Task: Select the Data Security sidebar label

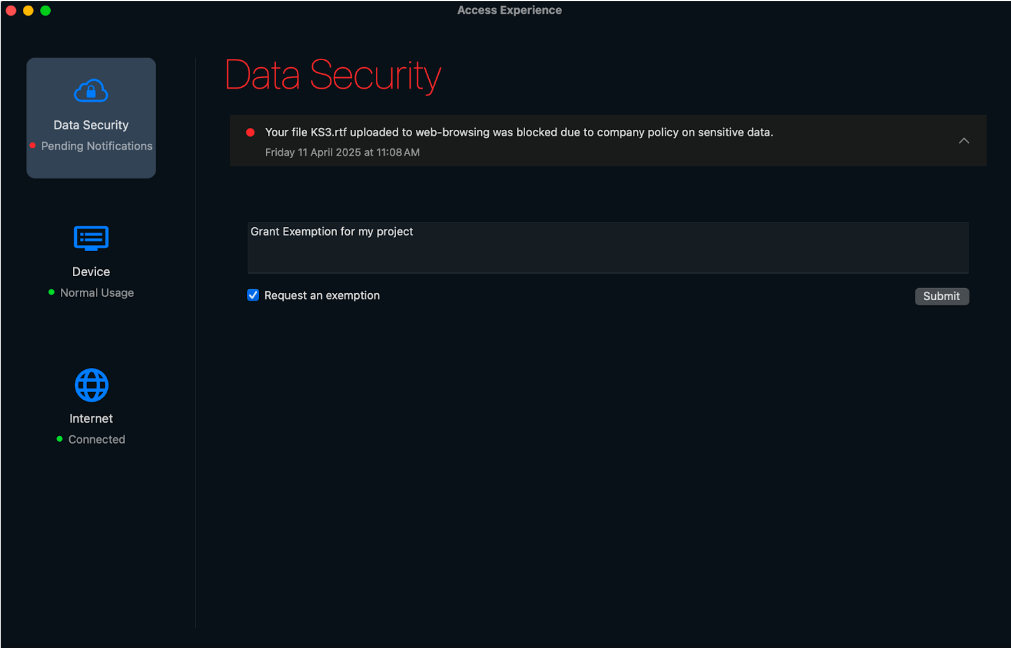Action: 91,126
